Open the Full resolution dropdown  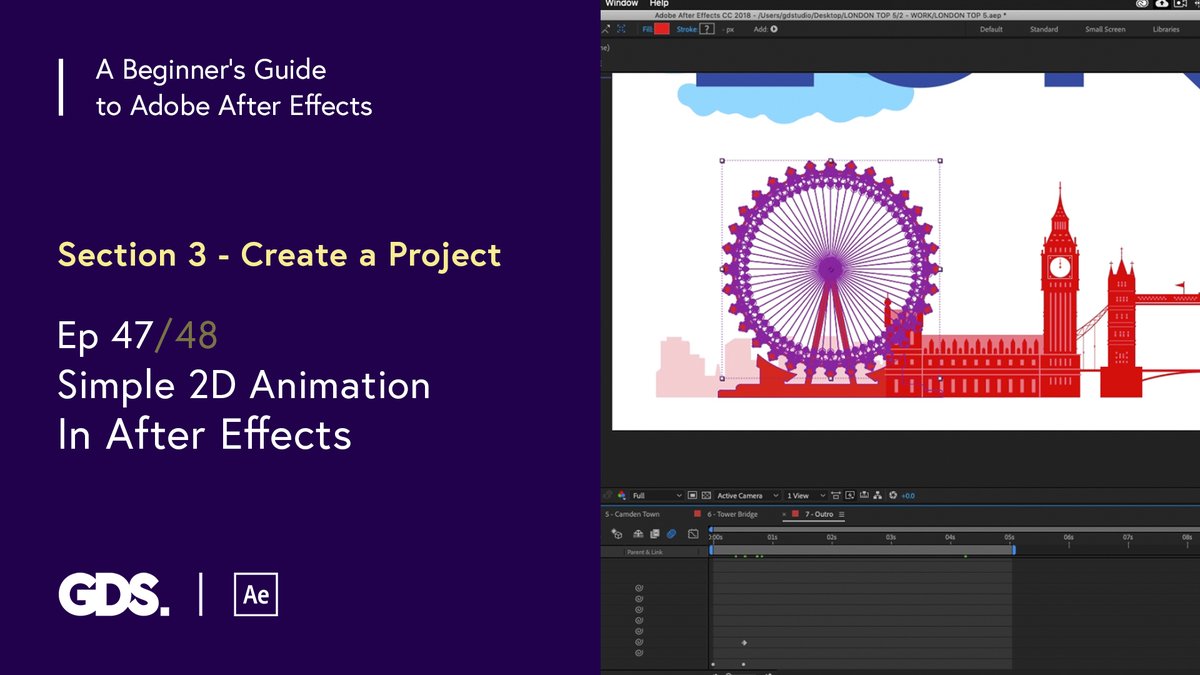click(657, 496)
